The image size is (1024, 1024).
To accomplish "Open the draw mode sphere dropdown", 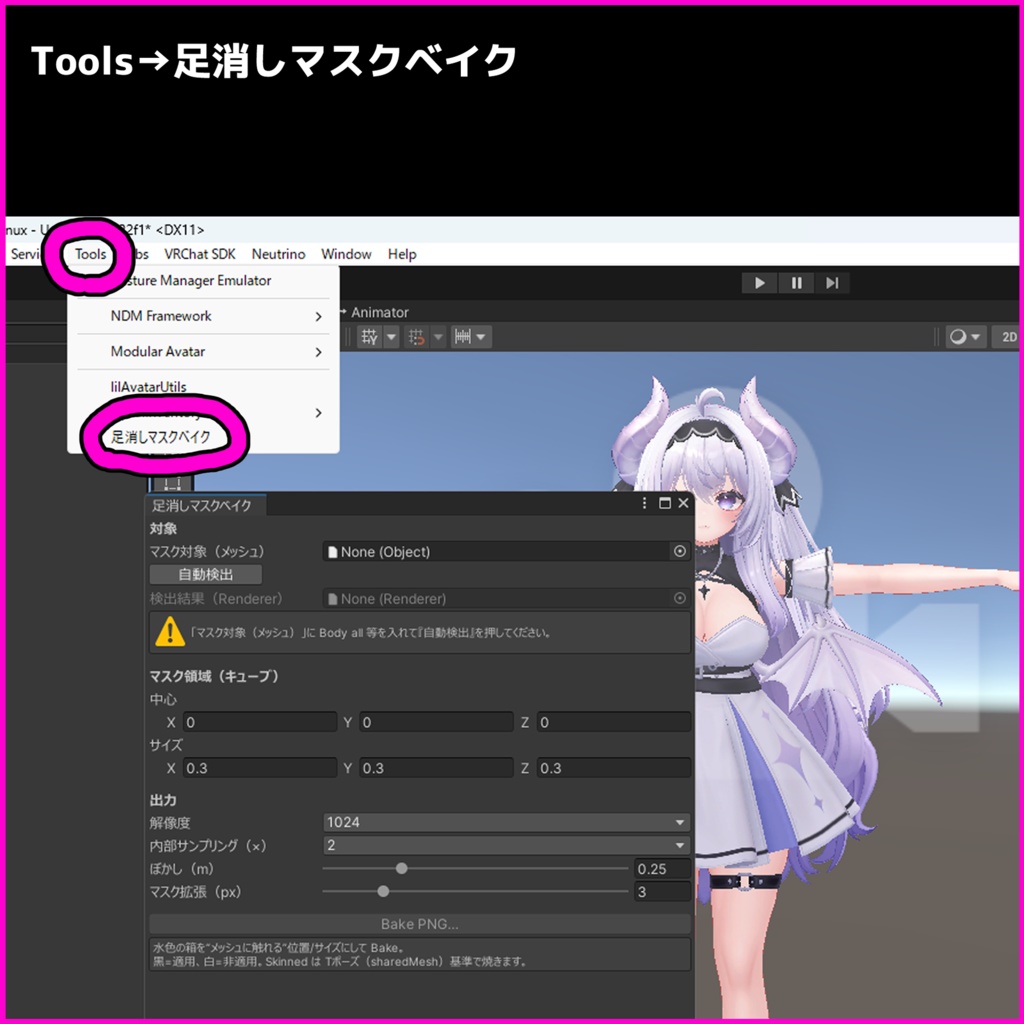I will pyautogui.click(x=965, y=337).
